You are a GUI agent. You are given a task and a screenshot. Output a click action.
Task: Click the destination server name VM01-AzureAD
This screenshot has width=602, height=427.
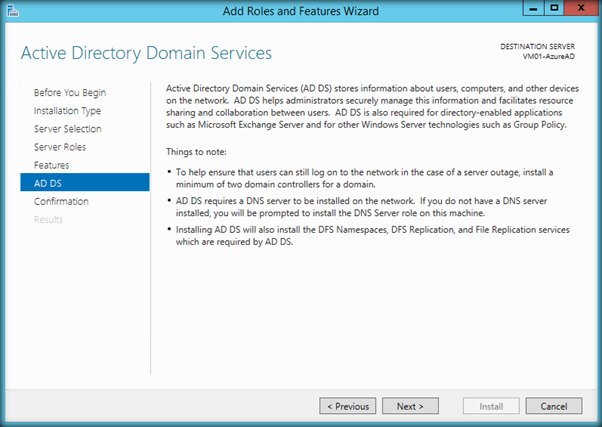coord(553,56)
